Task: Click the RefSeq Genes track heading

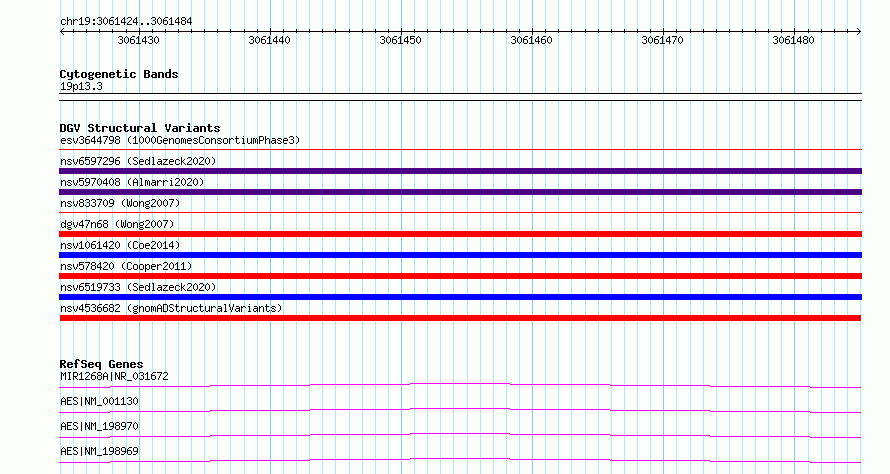Action: coord(101,364)
